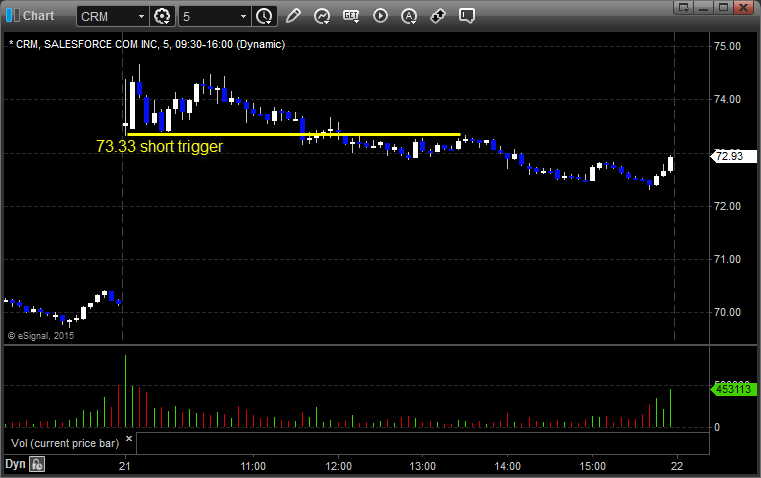Click the 13:00 time axis label
Screen dimensions: 761x478
[x=423, y=466]
